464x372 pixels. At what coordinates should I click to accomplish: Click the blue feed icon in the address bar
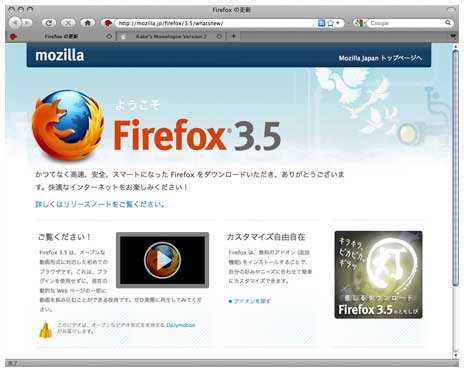coord(321,23)
